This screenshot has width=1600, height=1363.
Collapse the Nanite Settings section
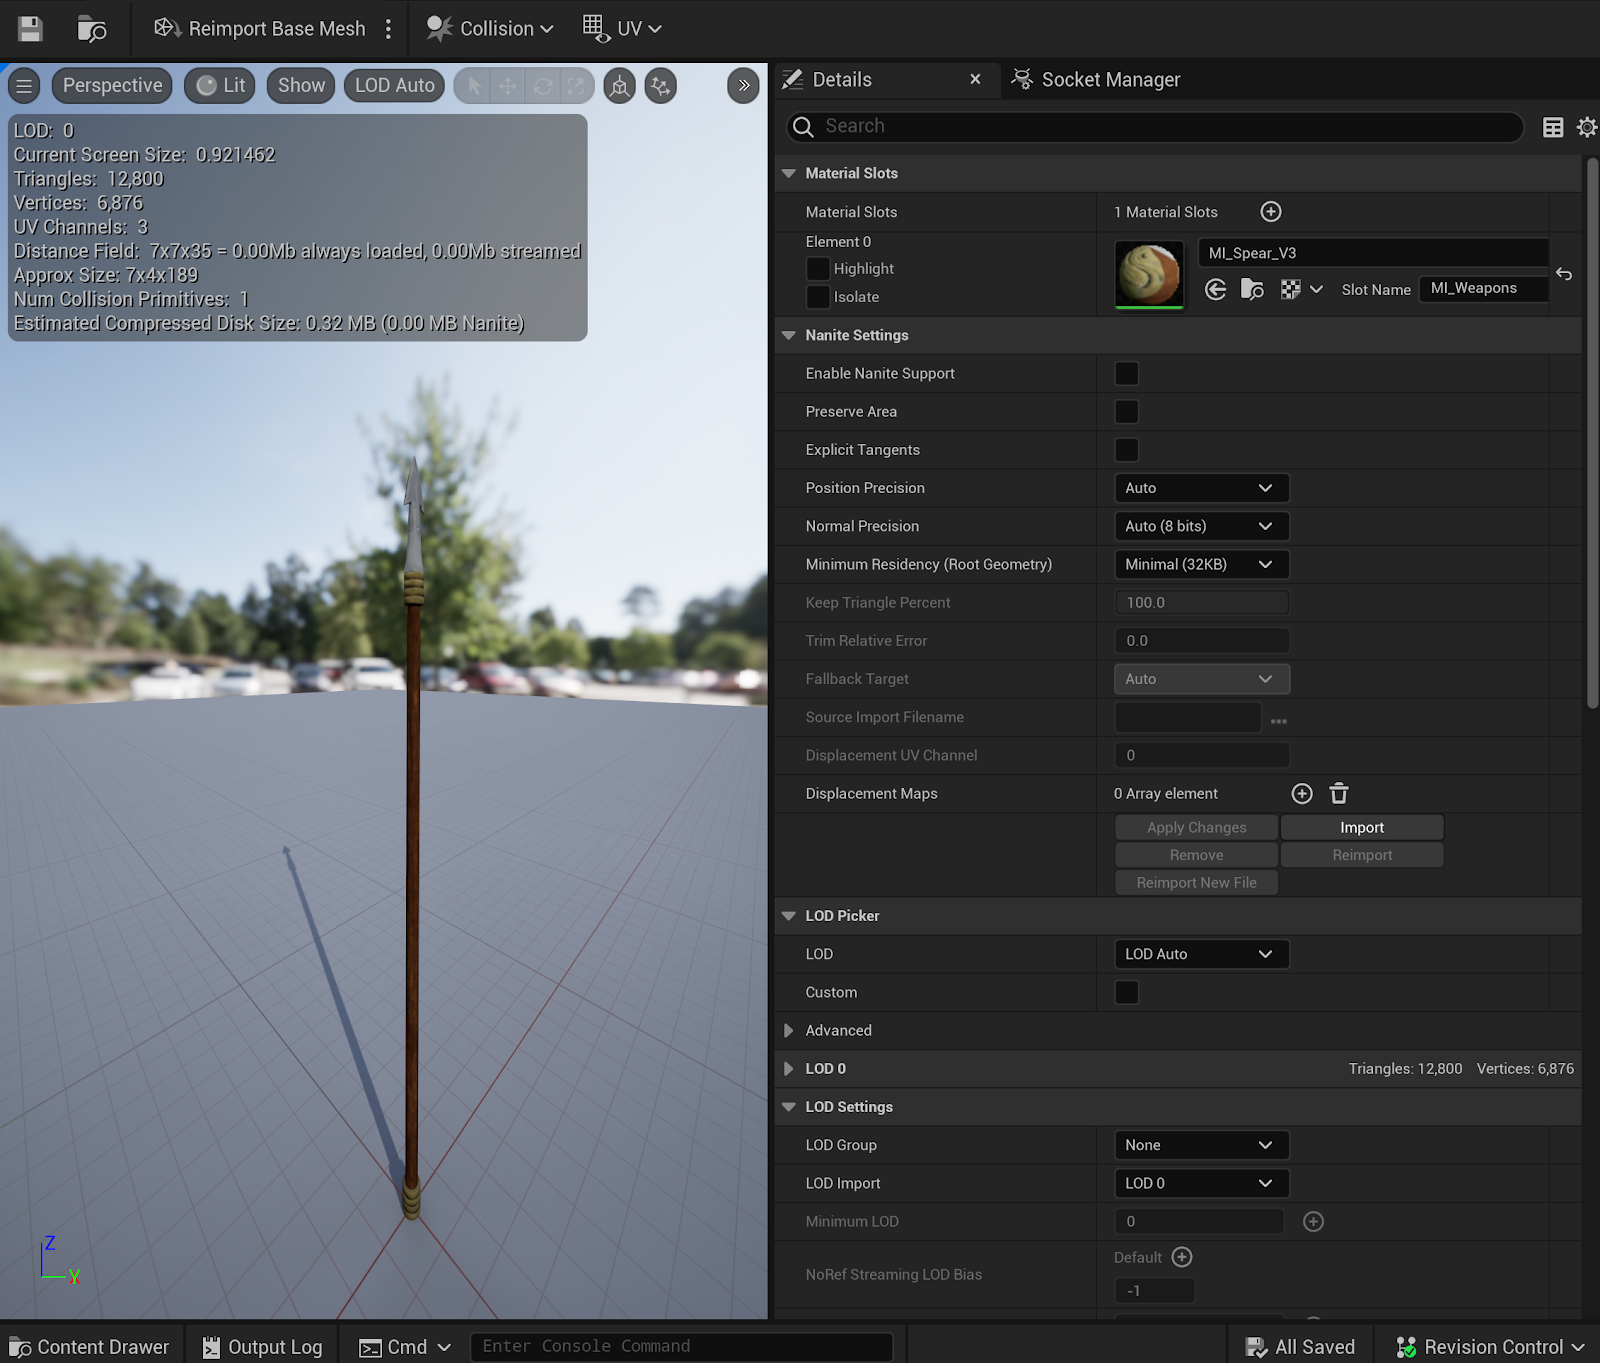pos(789,336)
